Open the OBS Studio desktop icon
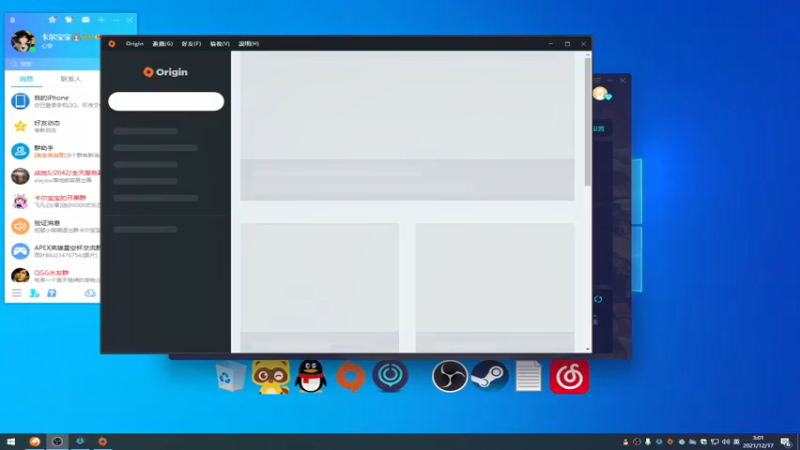This screenshot has height=450, width=800. point(449,377)
